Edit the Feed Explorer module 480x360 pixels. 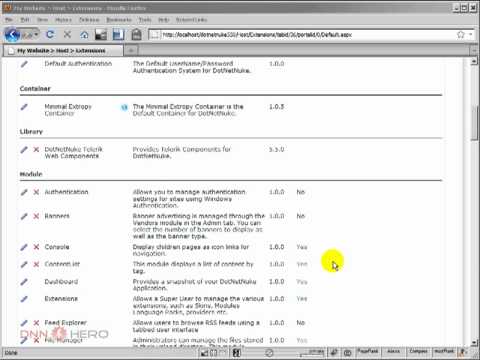point(24,323)
